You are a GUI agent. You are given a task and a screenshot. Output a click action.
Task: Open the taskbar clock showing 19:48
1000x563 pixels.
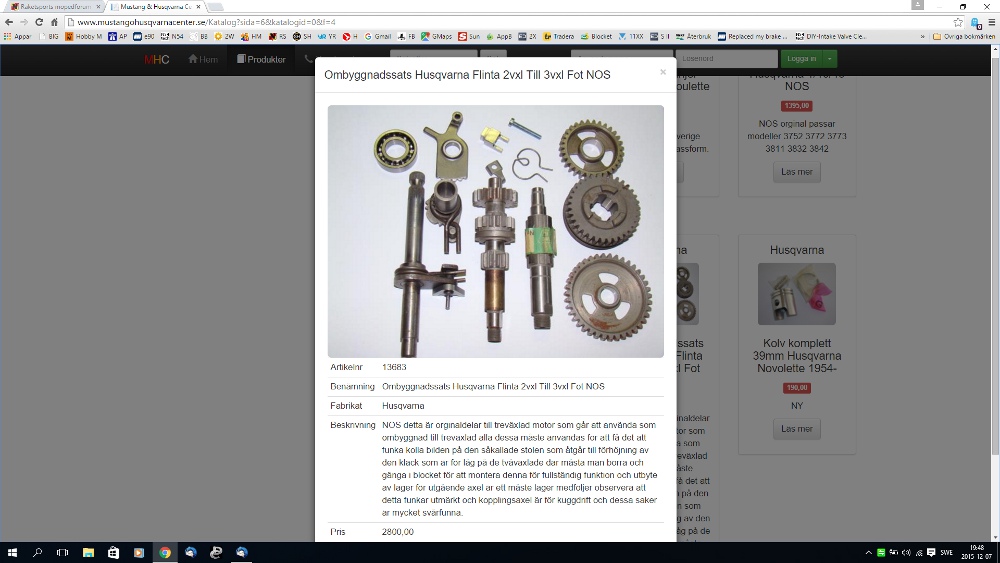[976, 553]
